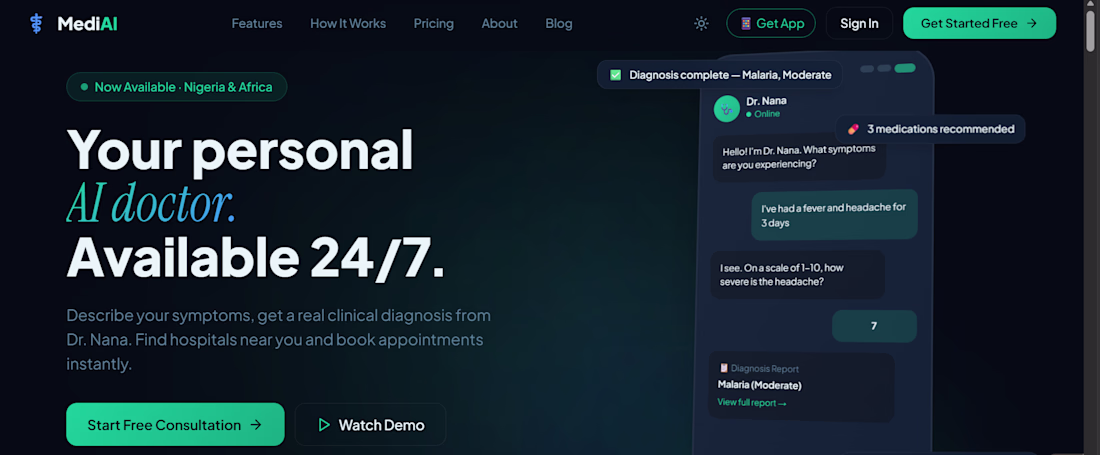Go to the Pricing page
The width and height of the screenshot is (1100, 455).
click(434, 23)
